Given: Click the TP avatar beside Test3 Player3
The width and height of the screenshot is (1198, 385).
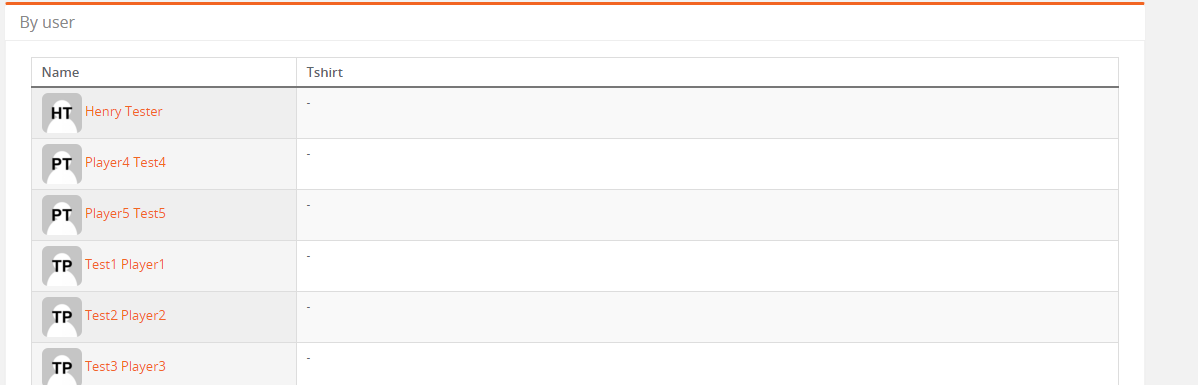Looking at the screenshot, I should pyautogui.click(x=62, y=367).
